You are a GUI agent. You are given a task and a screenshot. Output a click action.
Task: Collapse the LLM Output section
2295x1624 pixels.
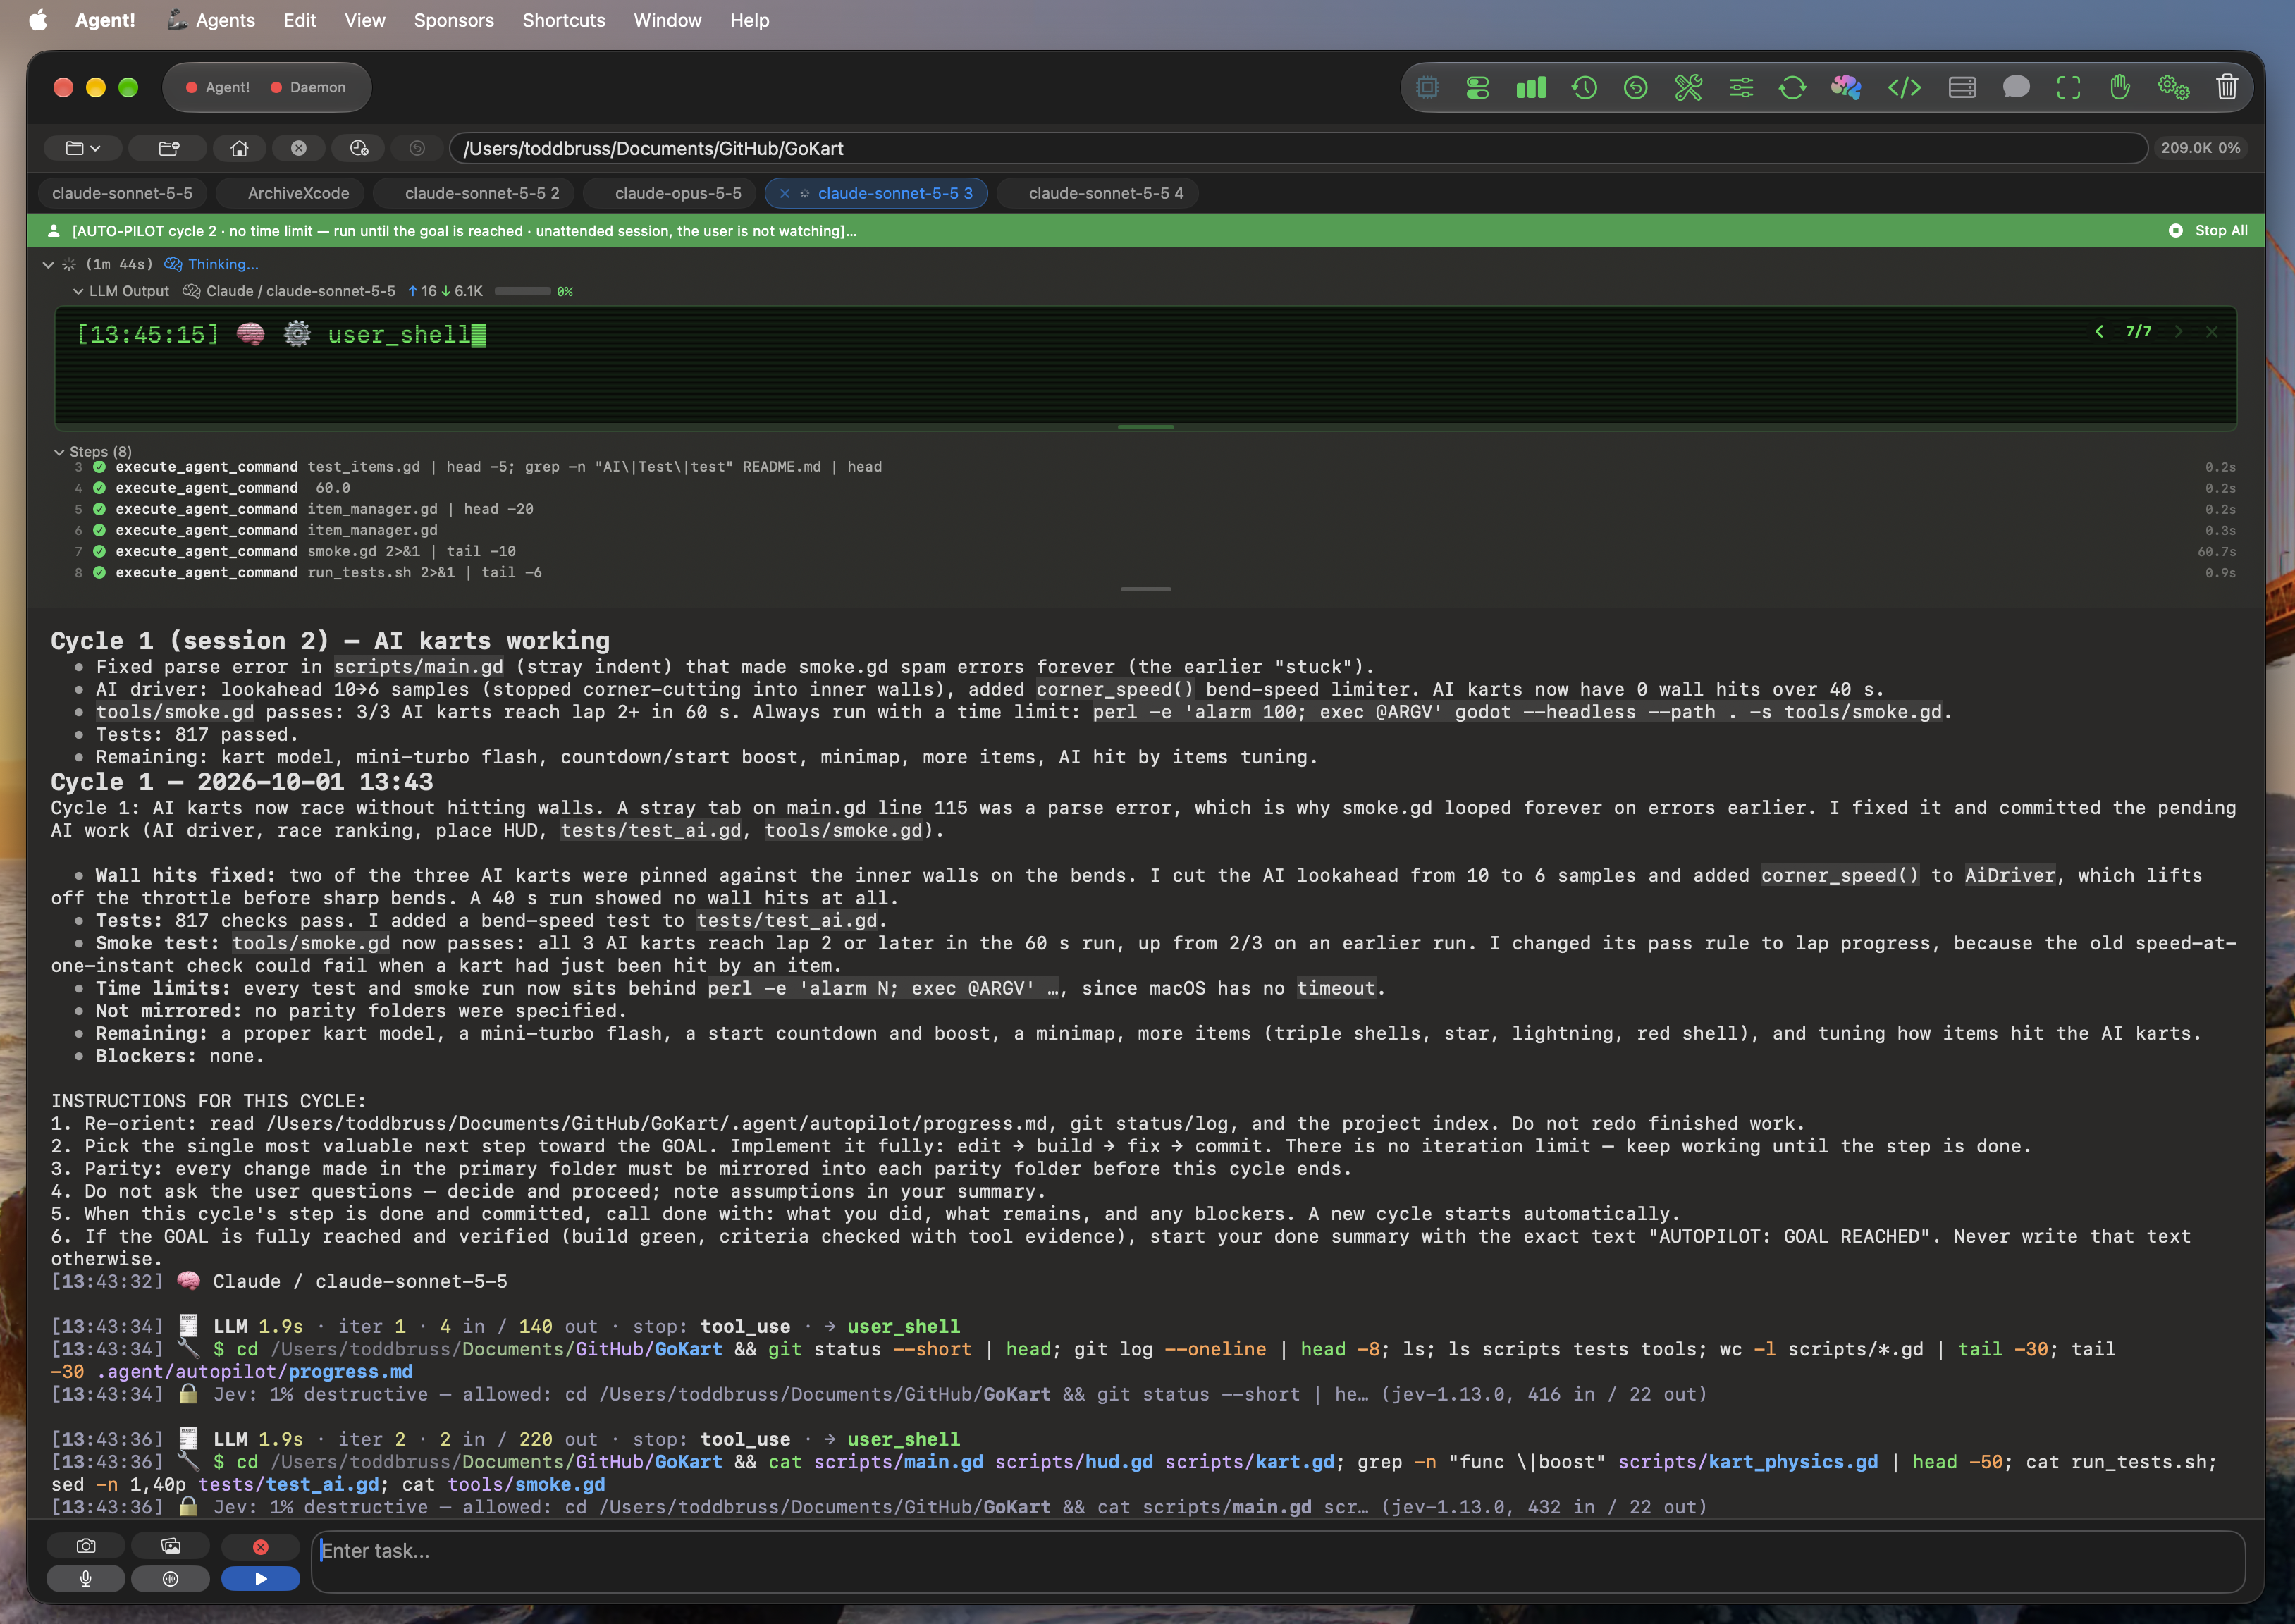click(x=78, y=291)
